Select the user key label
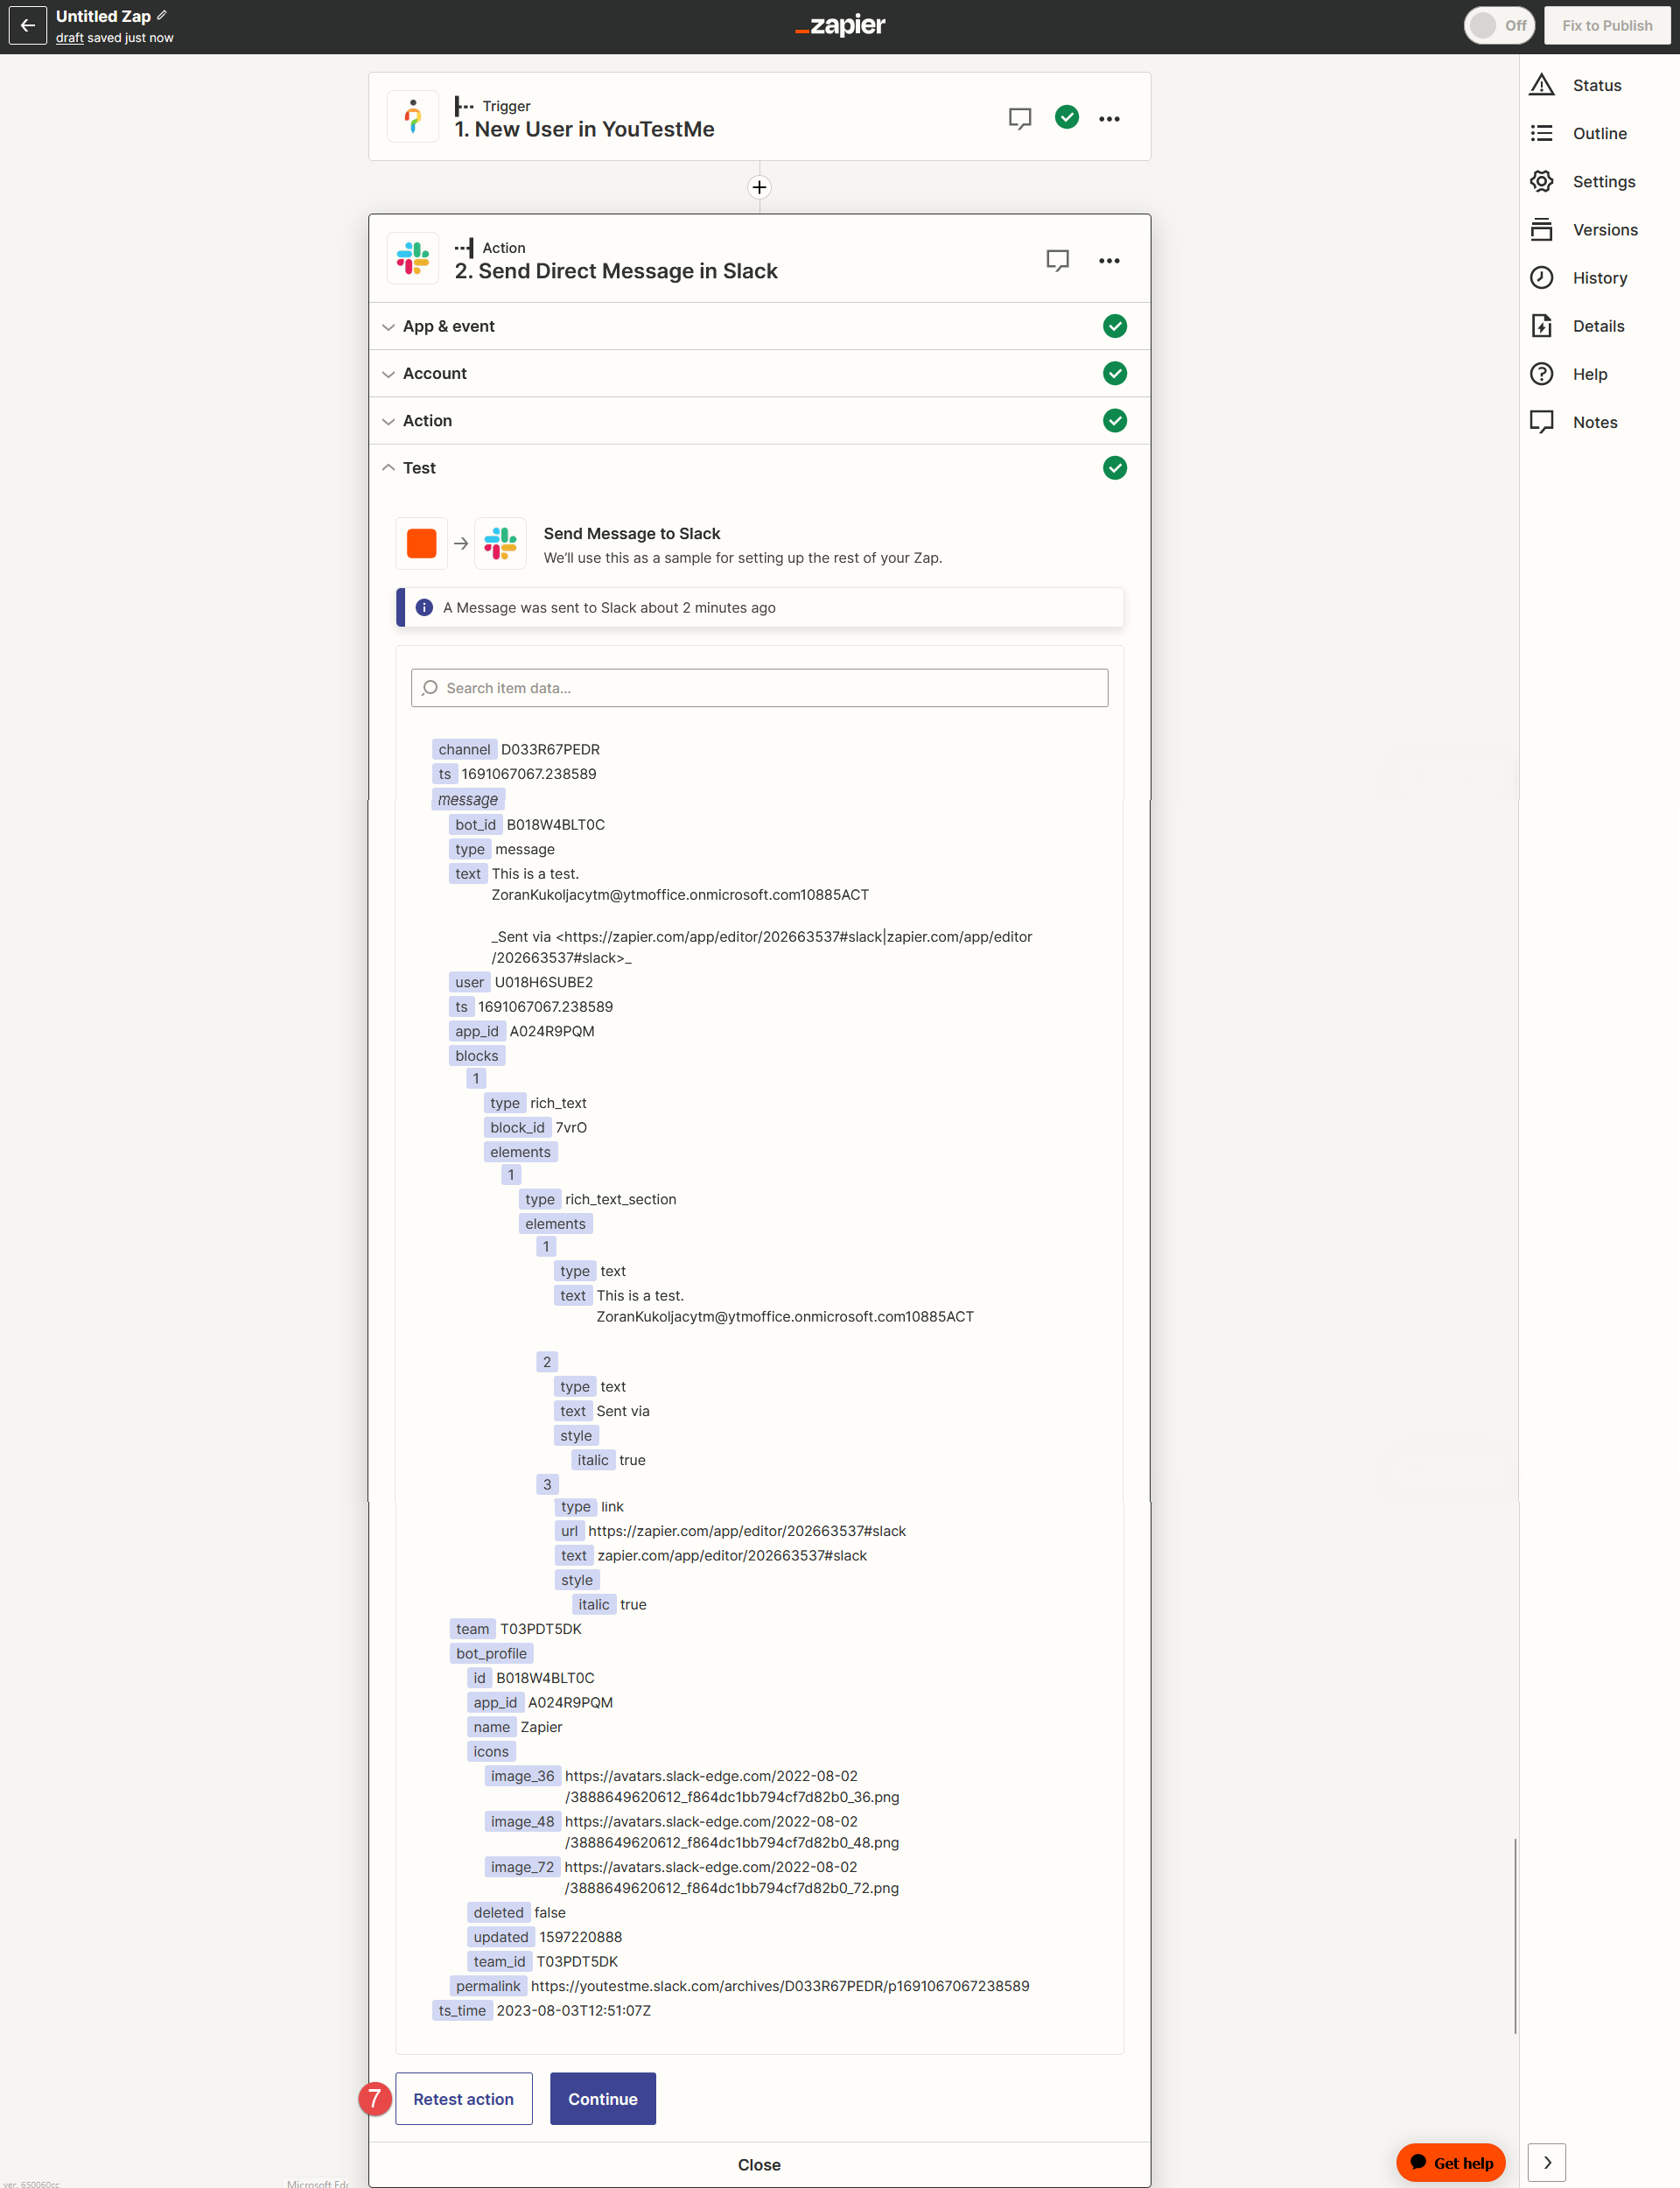 469,982
